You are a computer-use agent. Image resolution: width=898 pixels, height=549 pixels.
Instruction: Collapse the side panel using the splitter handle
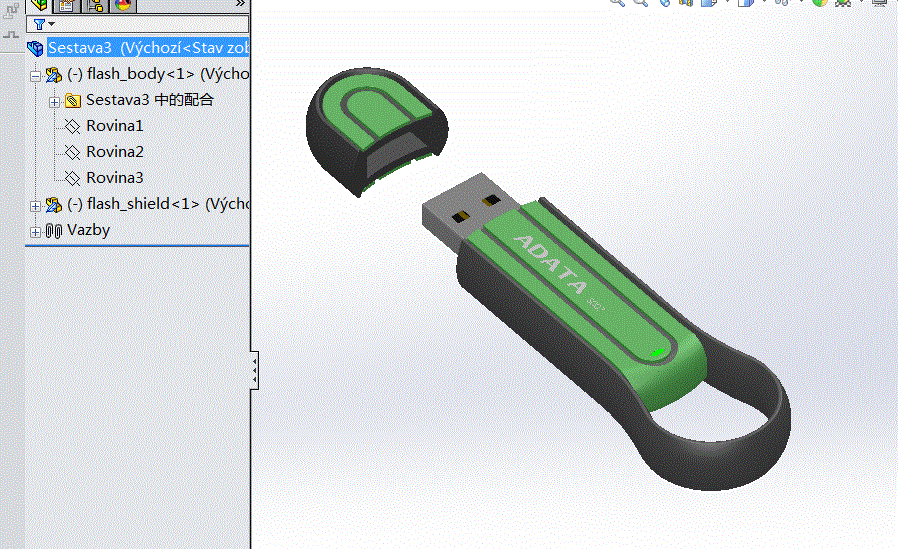pos(254,370)
